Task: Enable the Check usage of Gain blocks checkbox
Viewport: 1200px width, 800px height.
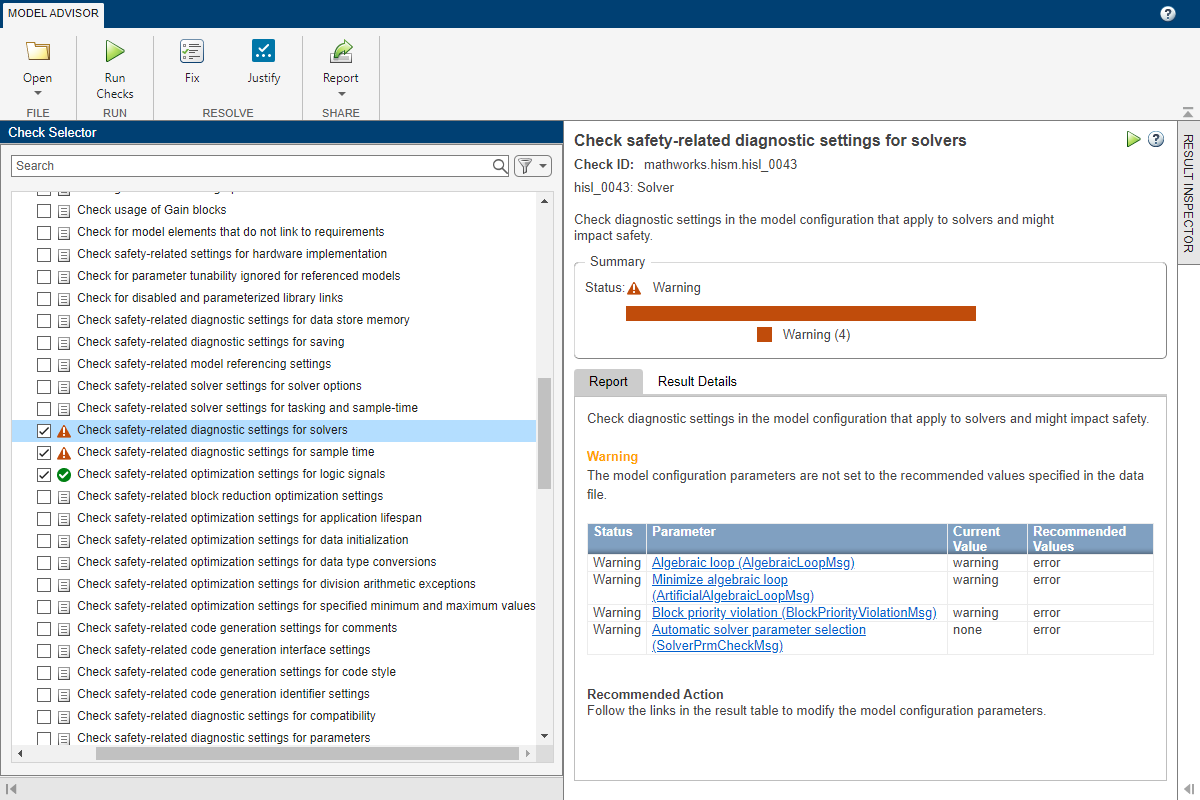Action: [x=44, y=211]
